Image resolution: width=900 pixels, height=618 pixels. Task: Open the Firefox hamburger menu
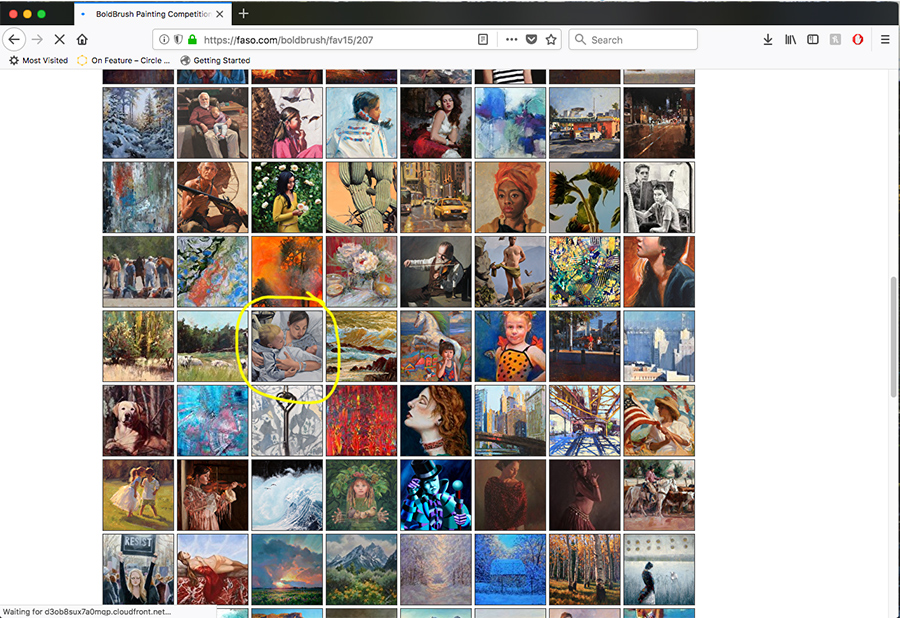[885, 40]
